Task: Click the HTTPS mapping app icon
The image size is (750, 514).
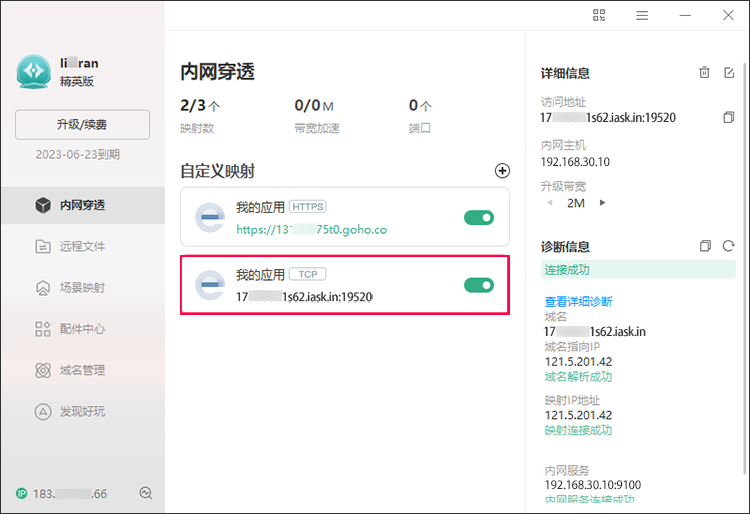Action: [210, 218]
